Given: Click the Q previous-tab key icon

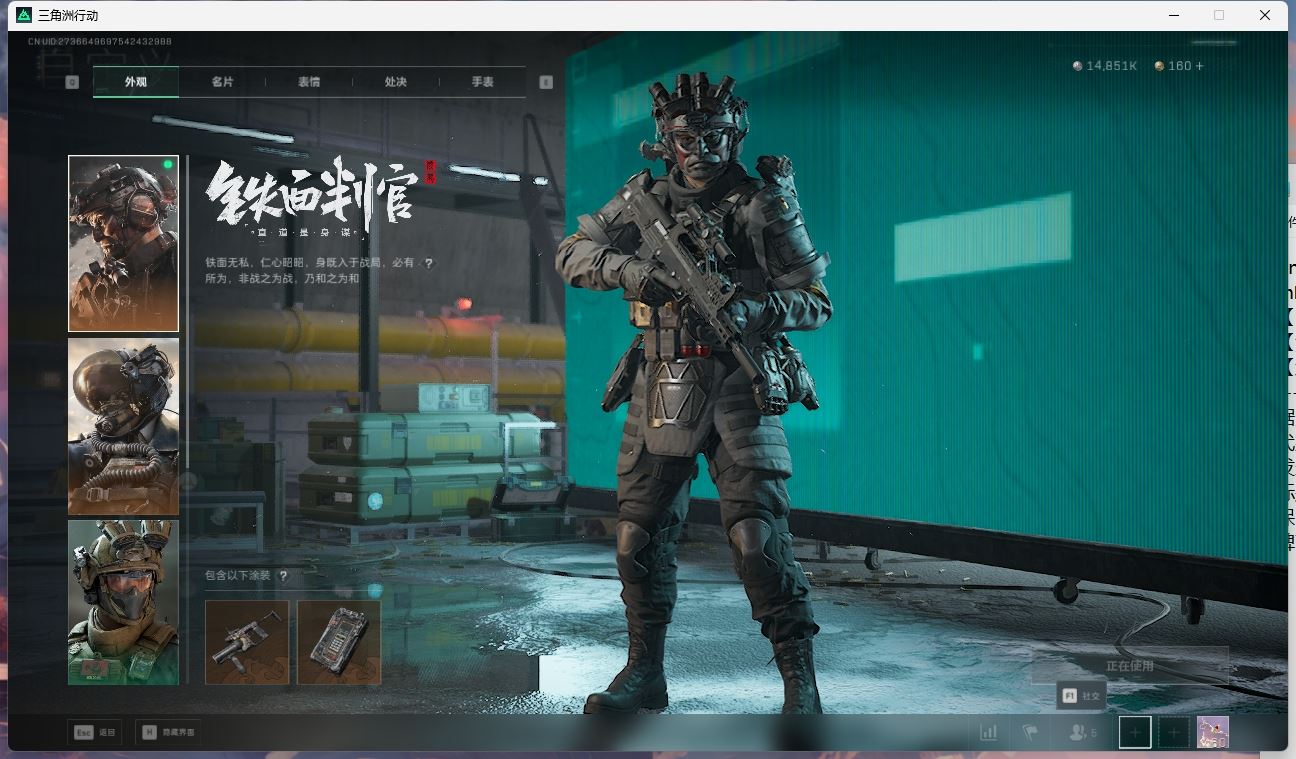Looking at the screenshot, I should (72, 82).
